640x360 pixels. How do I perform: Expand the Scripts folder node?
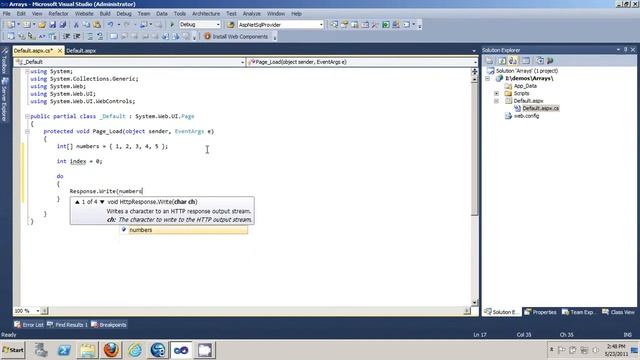coord(497,93)
